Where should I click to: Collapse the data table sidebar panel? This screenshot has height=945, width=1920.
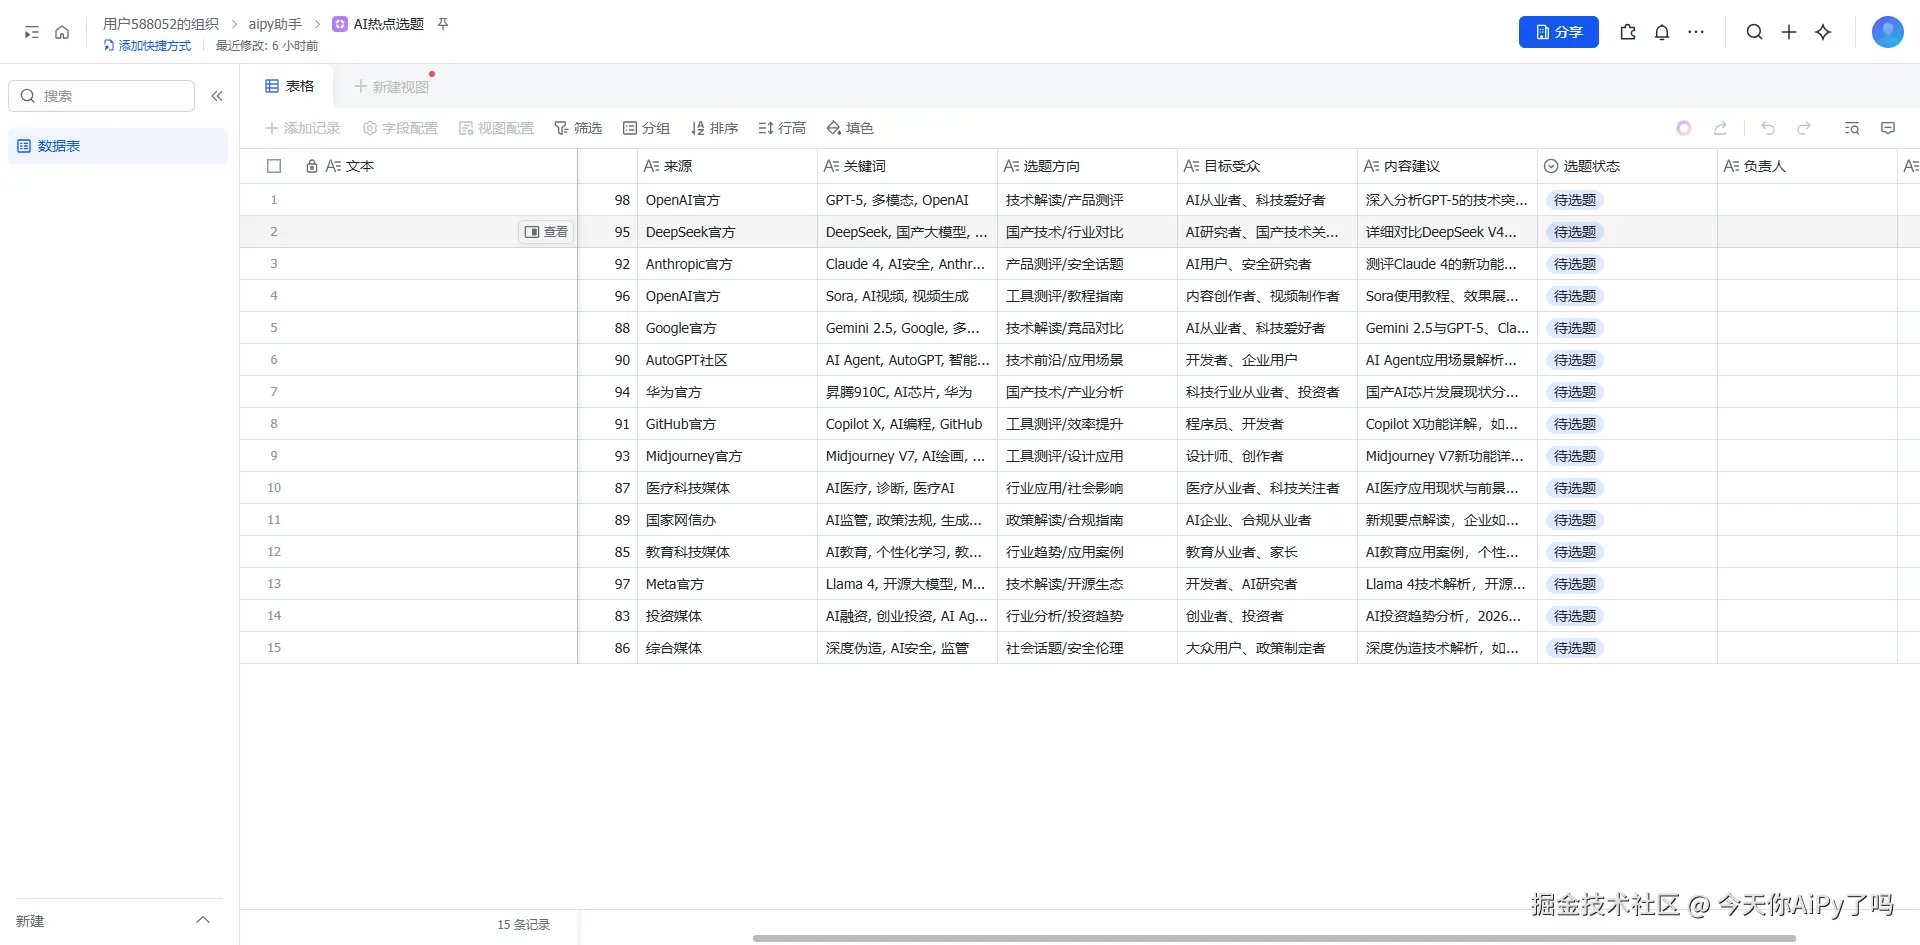(217, 96)
